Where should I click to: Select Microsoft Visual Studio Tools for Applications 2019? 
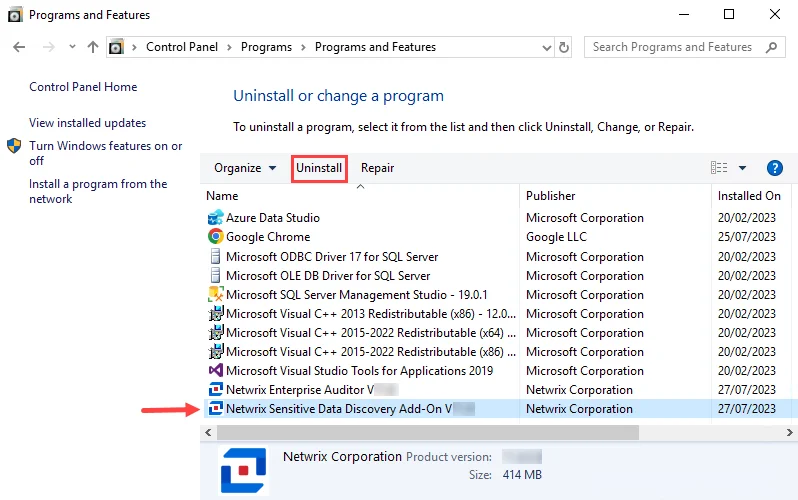pos(359,371)
